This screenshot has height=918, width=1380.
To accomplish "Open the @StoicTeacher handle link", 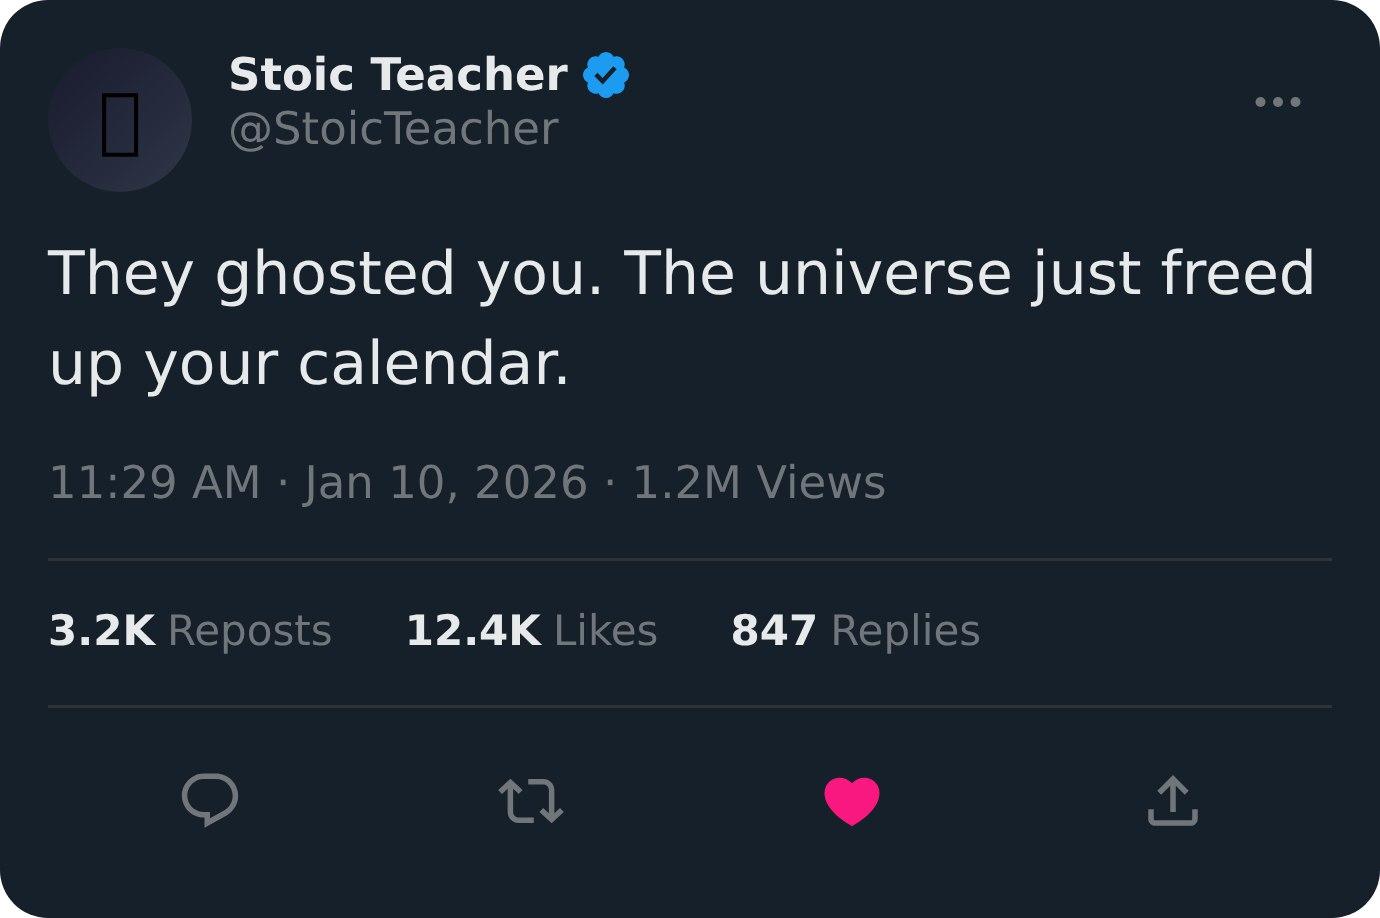I will [393, 129].
